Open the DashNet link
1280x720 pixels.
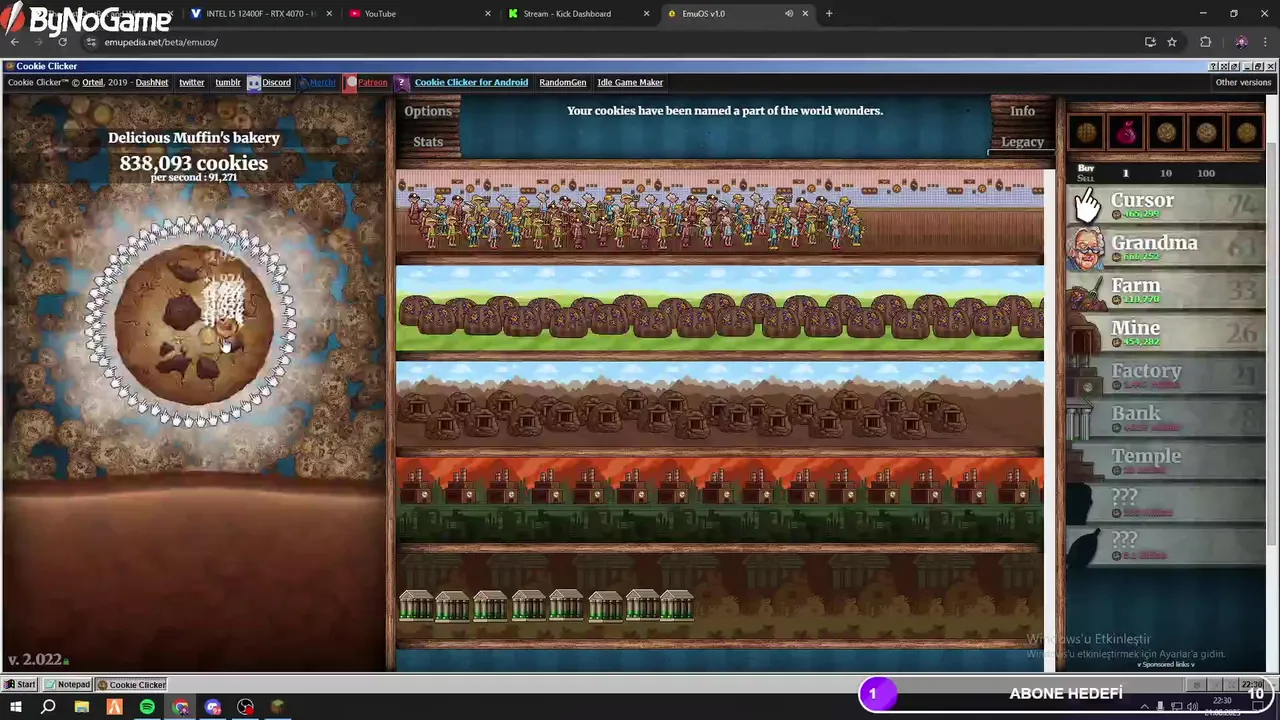(152, 82)
